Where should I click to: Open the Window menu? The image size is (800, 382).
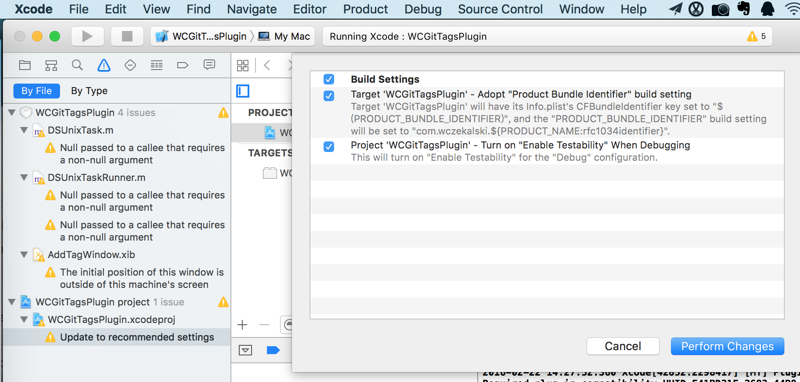[x=582, y=9]
